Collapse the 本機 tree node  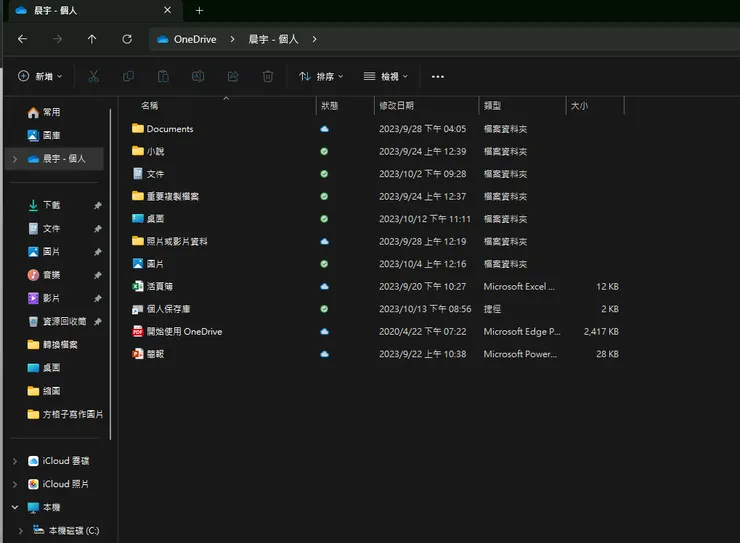tap(15, 507)
